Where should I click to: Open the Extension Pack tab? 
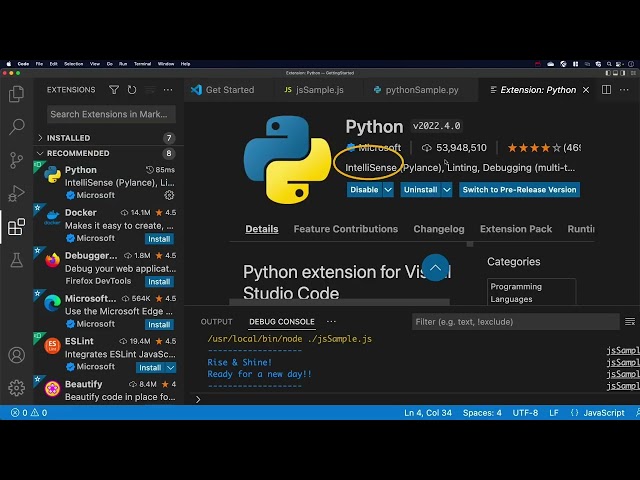tap(516, 229)
